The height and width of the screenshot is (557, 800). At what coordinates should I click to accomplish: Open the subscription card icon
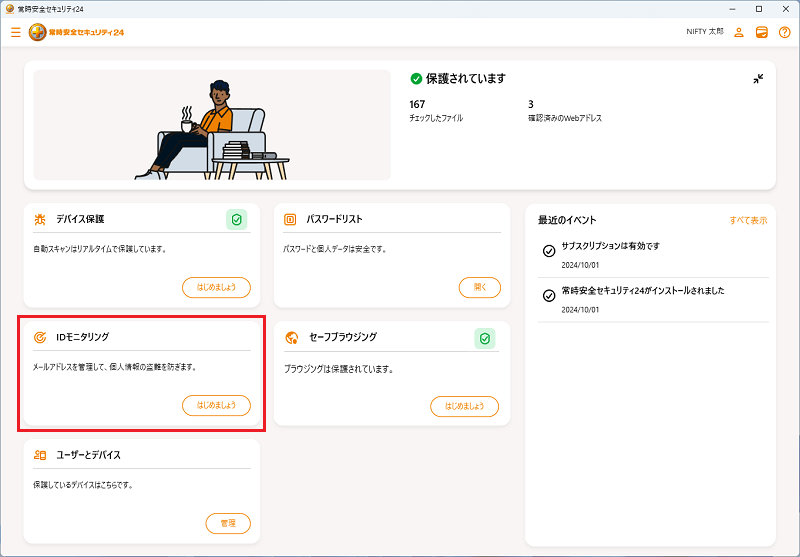[762, 32]
